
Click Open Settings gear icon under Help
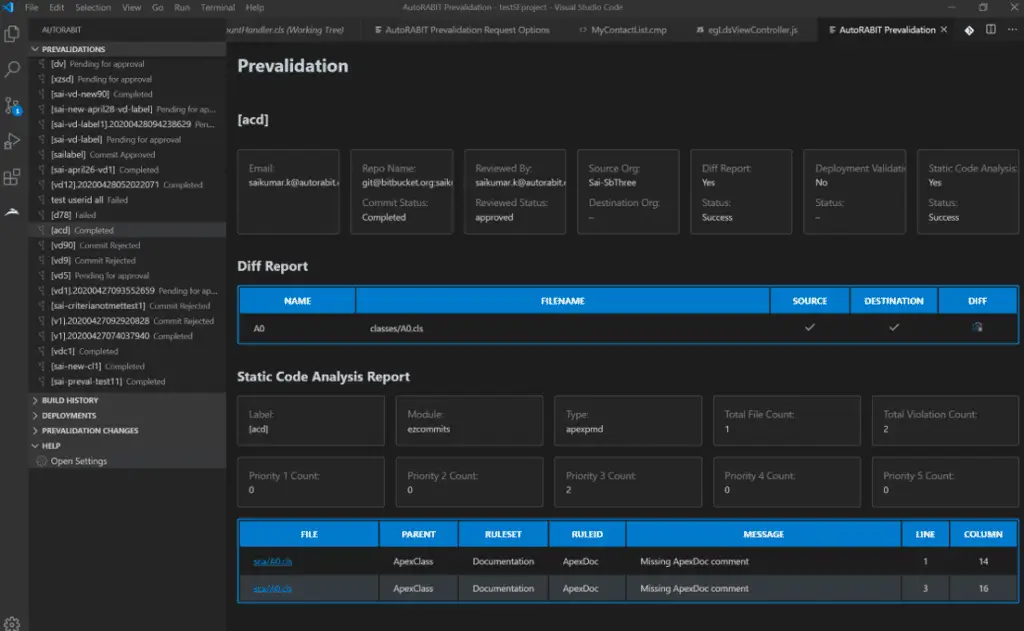(x=41, y=461)
